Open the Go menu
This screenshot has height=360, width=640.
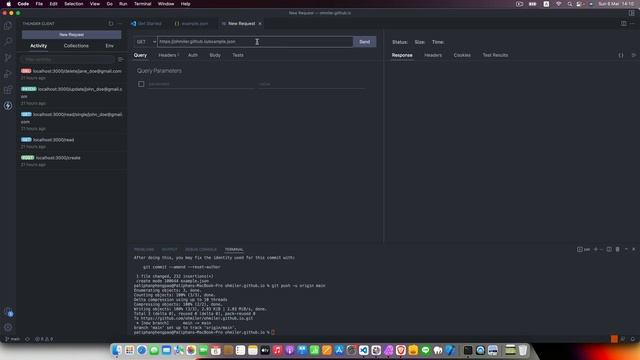(109, 4)
